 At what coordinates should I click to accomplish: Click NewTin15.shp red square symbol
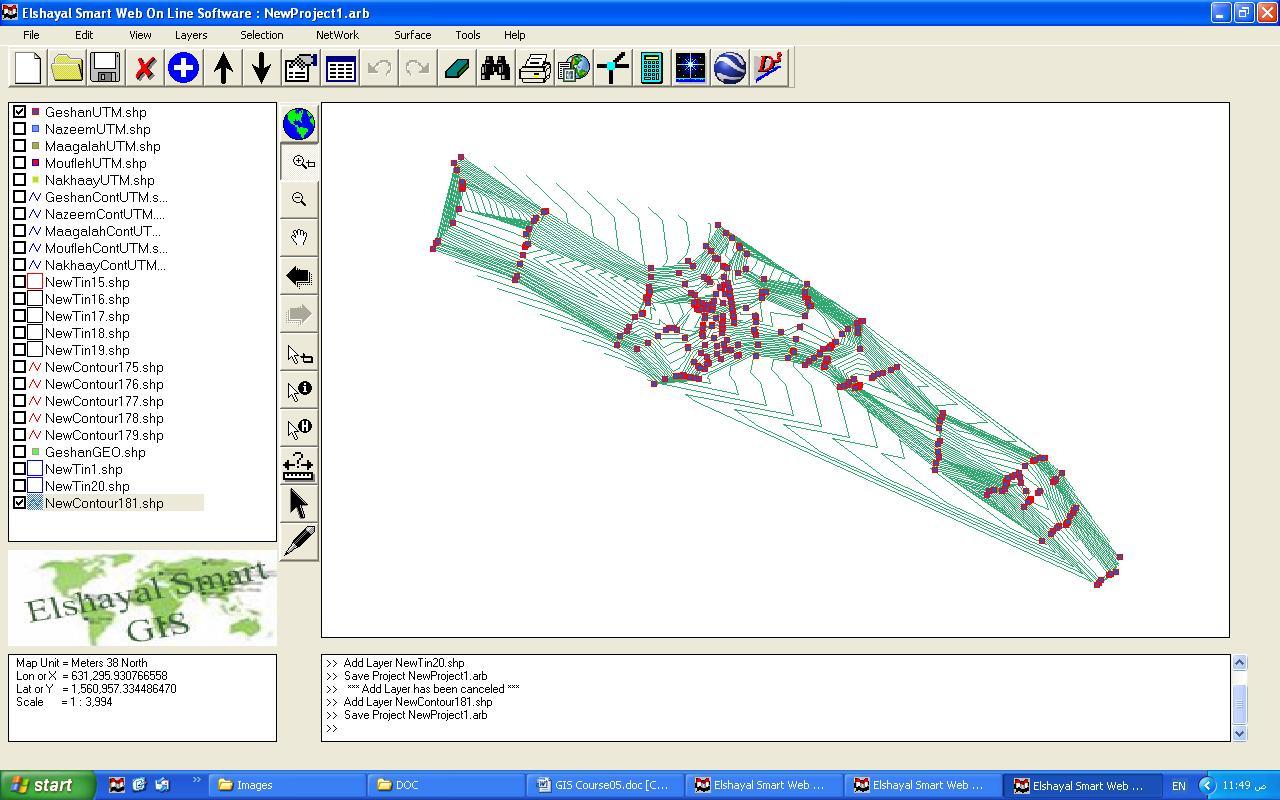coord(35,282)
